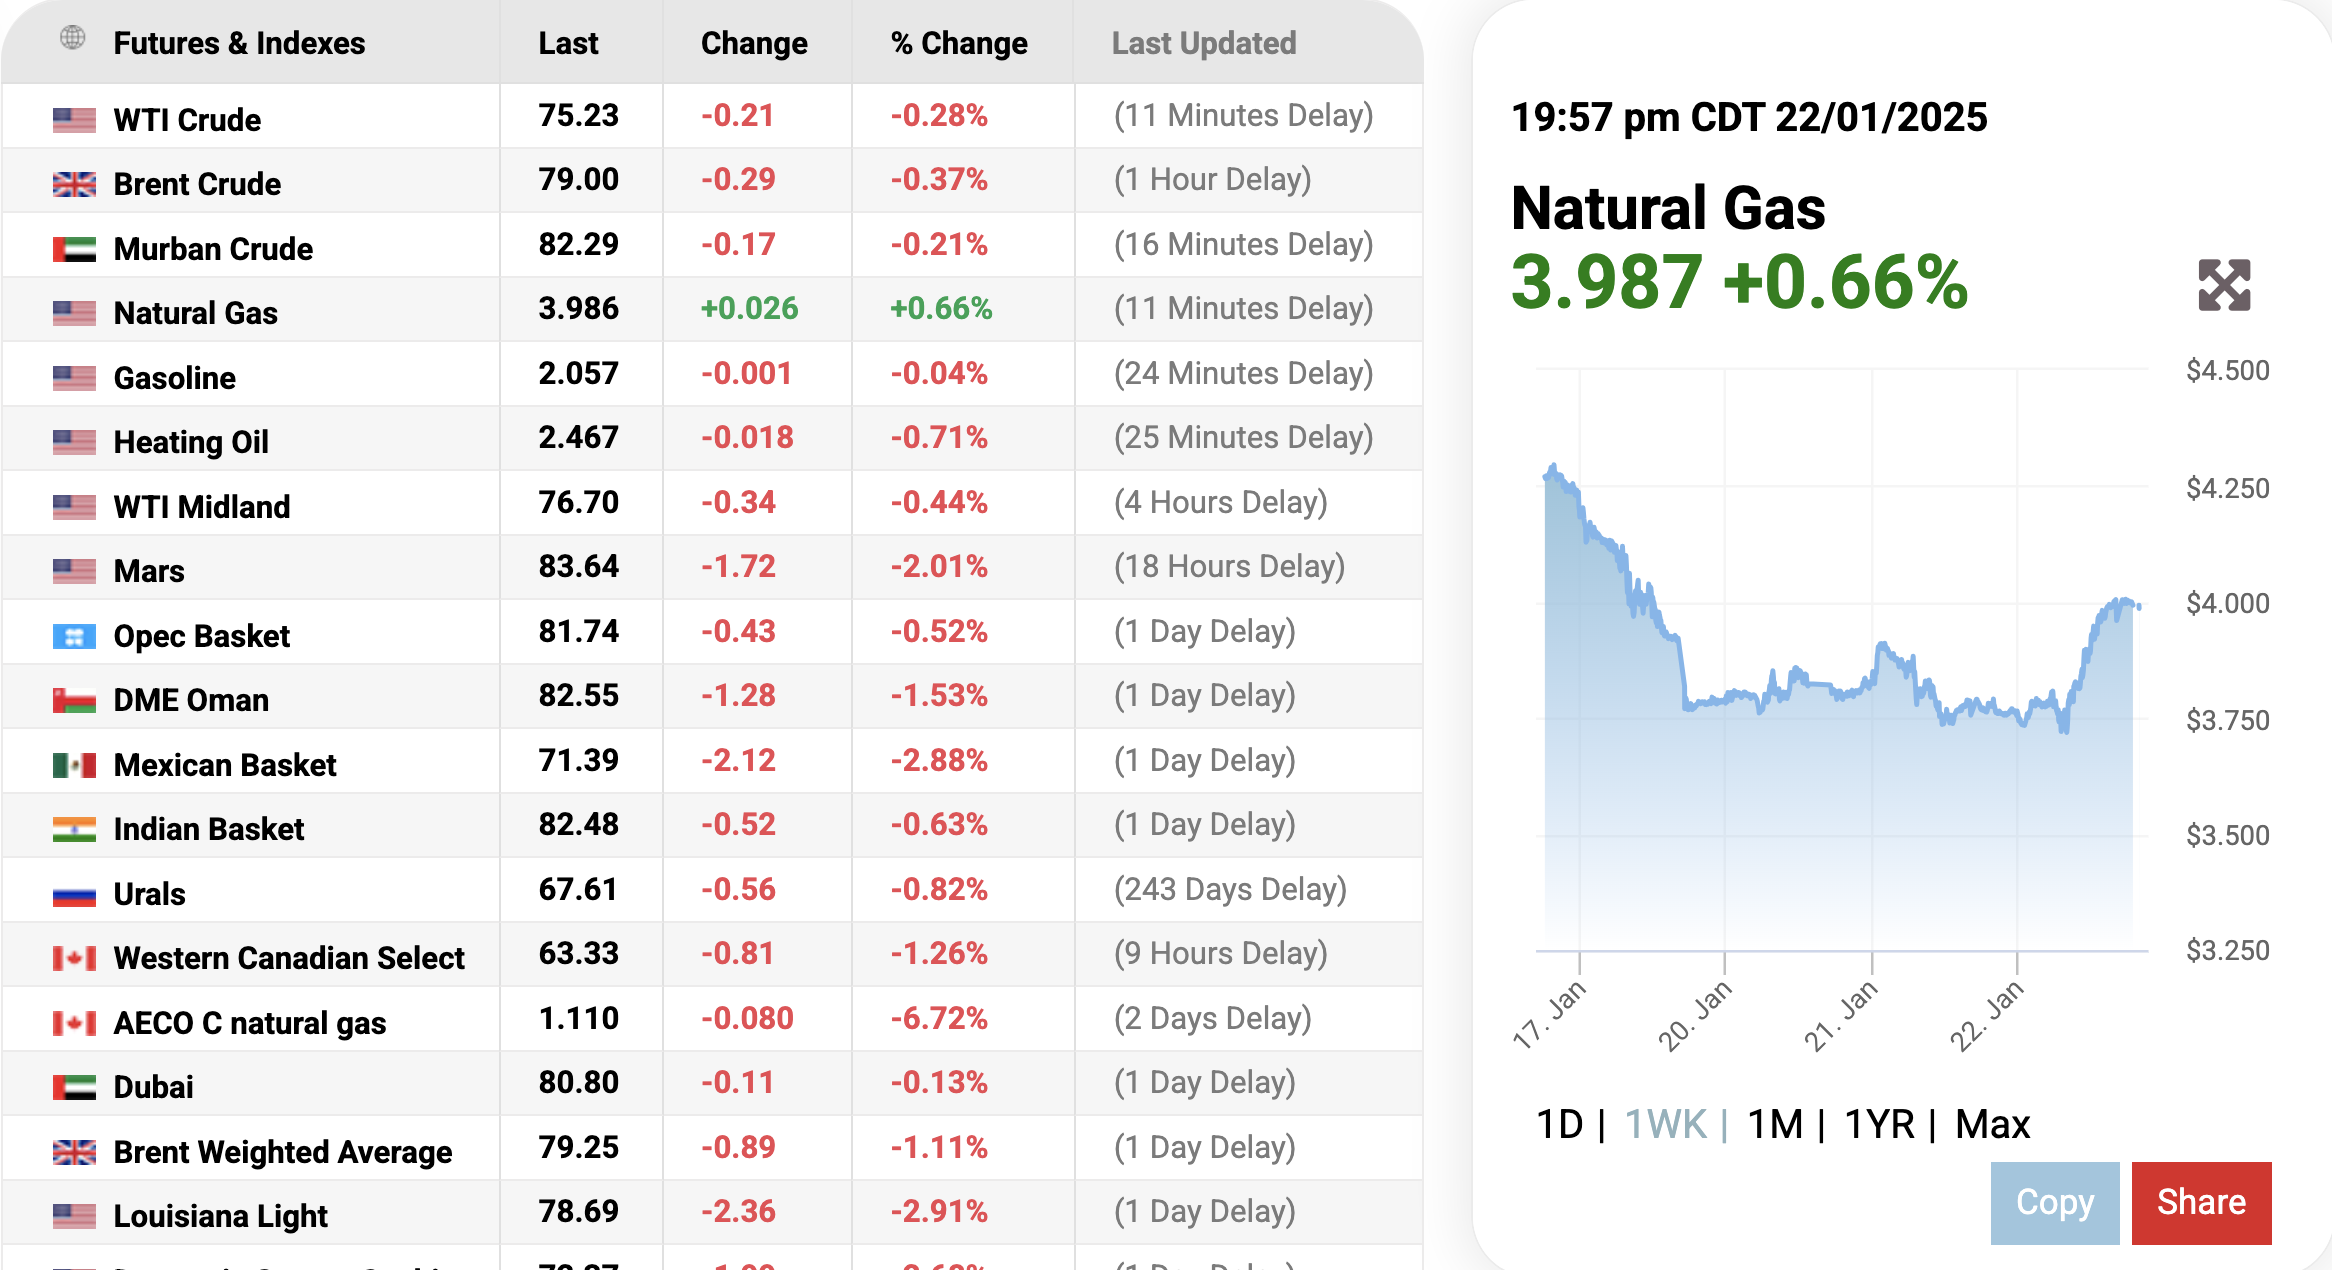The width and height of the screenshot is (2332, 1270).
Task: Open the Dubai link
Action: click(154, 1087)
